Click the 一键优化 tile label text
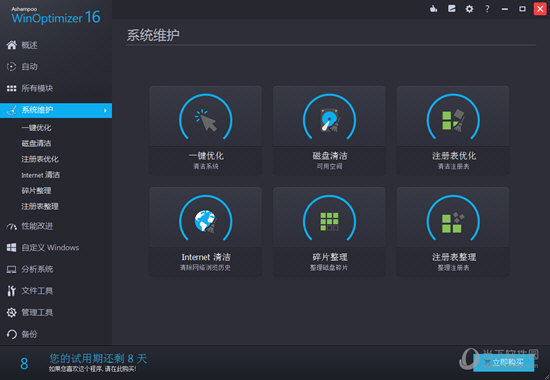The image size is (550, 380). [206, 156]
